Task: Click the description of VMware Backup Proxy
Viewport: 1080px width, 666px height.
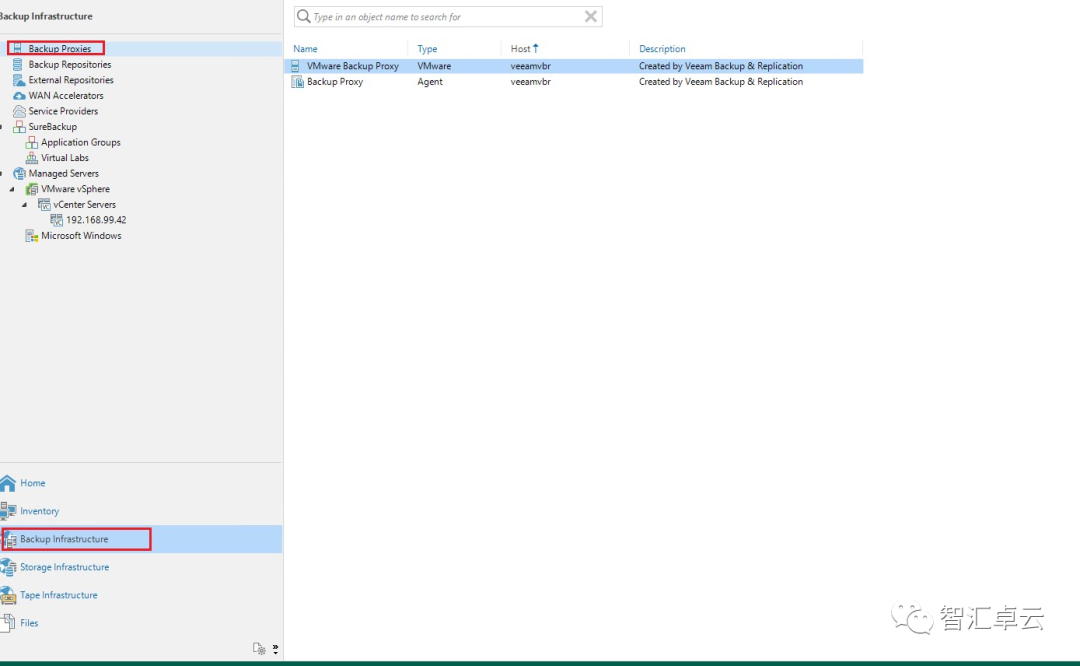Action: tap(720, 66)
